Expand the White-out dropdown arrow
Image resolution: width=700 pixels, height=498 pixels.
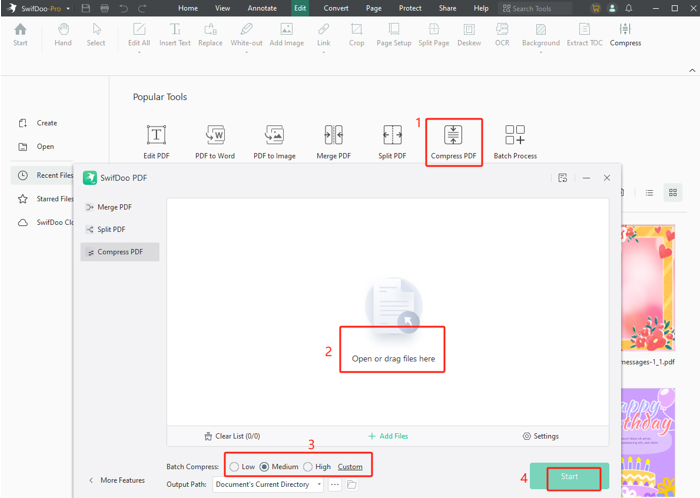click(x=246, y=53)
